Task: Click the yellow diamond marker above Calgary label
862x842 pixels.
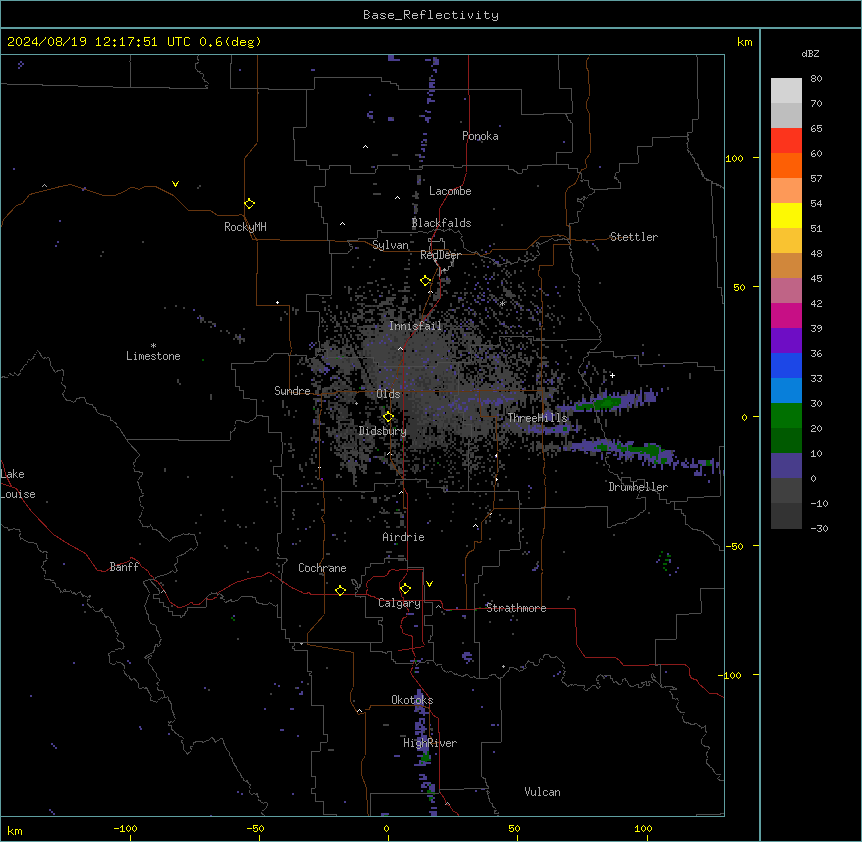Action: 405,589
